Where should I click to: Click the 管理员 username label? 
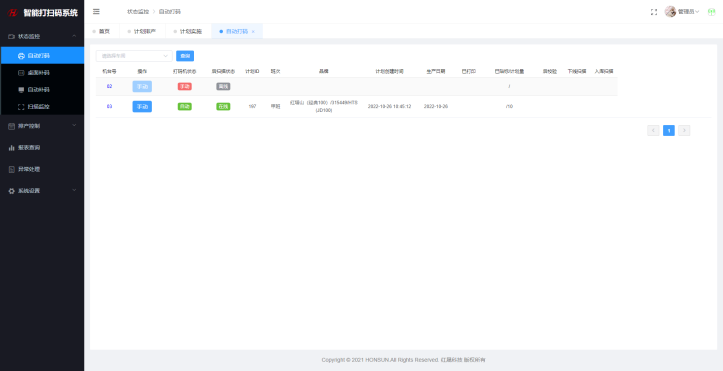pos(686,12)
